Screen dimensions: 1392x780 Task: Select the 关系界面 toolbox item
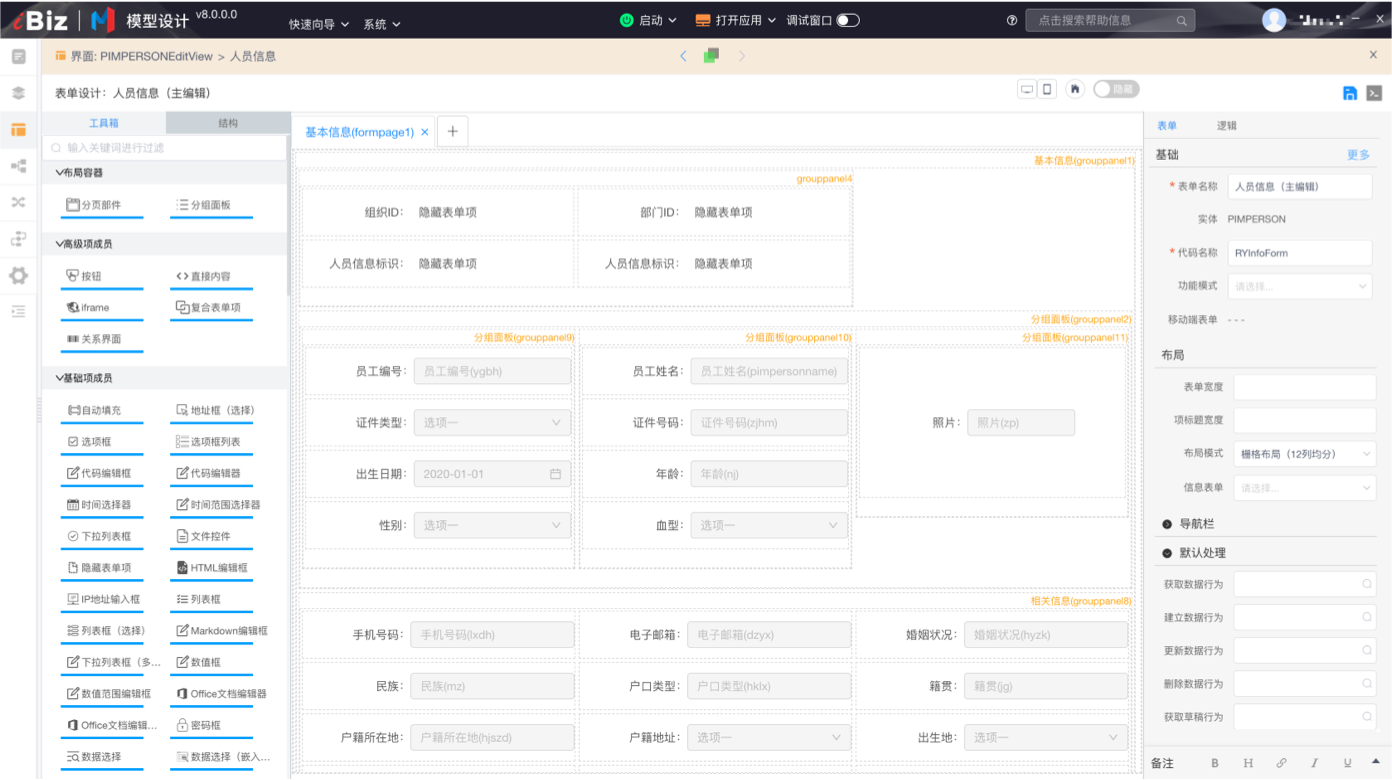coord(101,339)
